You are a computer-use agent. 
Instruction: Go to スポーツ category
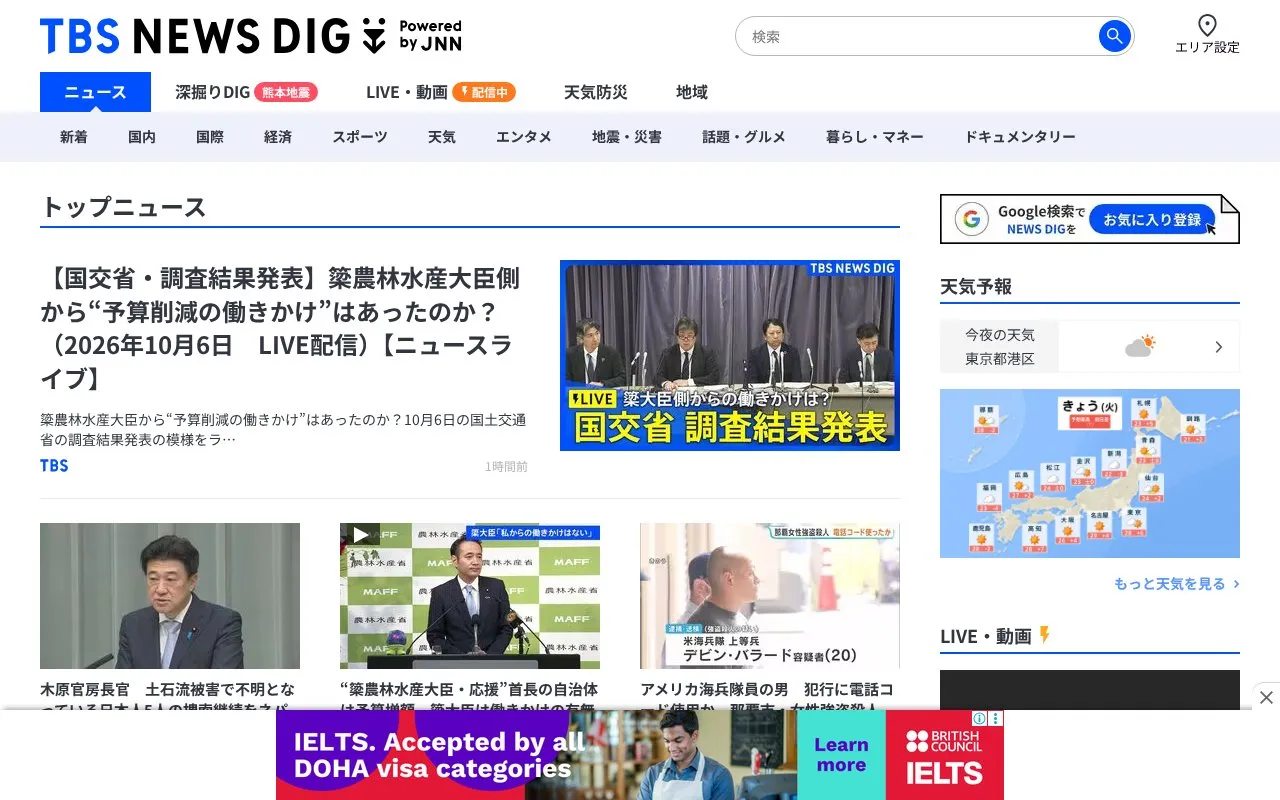coord(360,137)
